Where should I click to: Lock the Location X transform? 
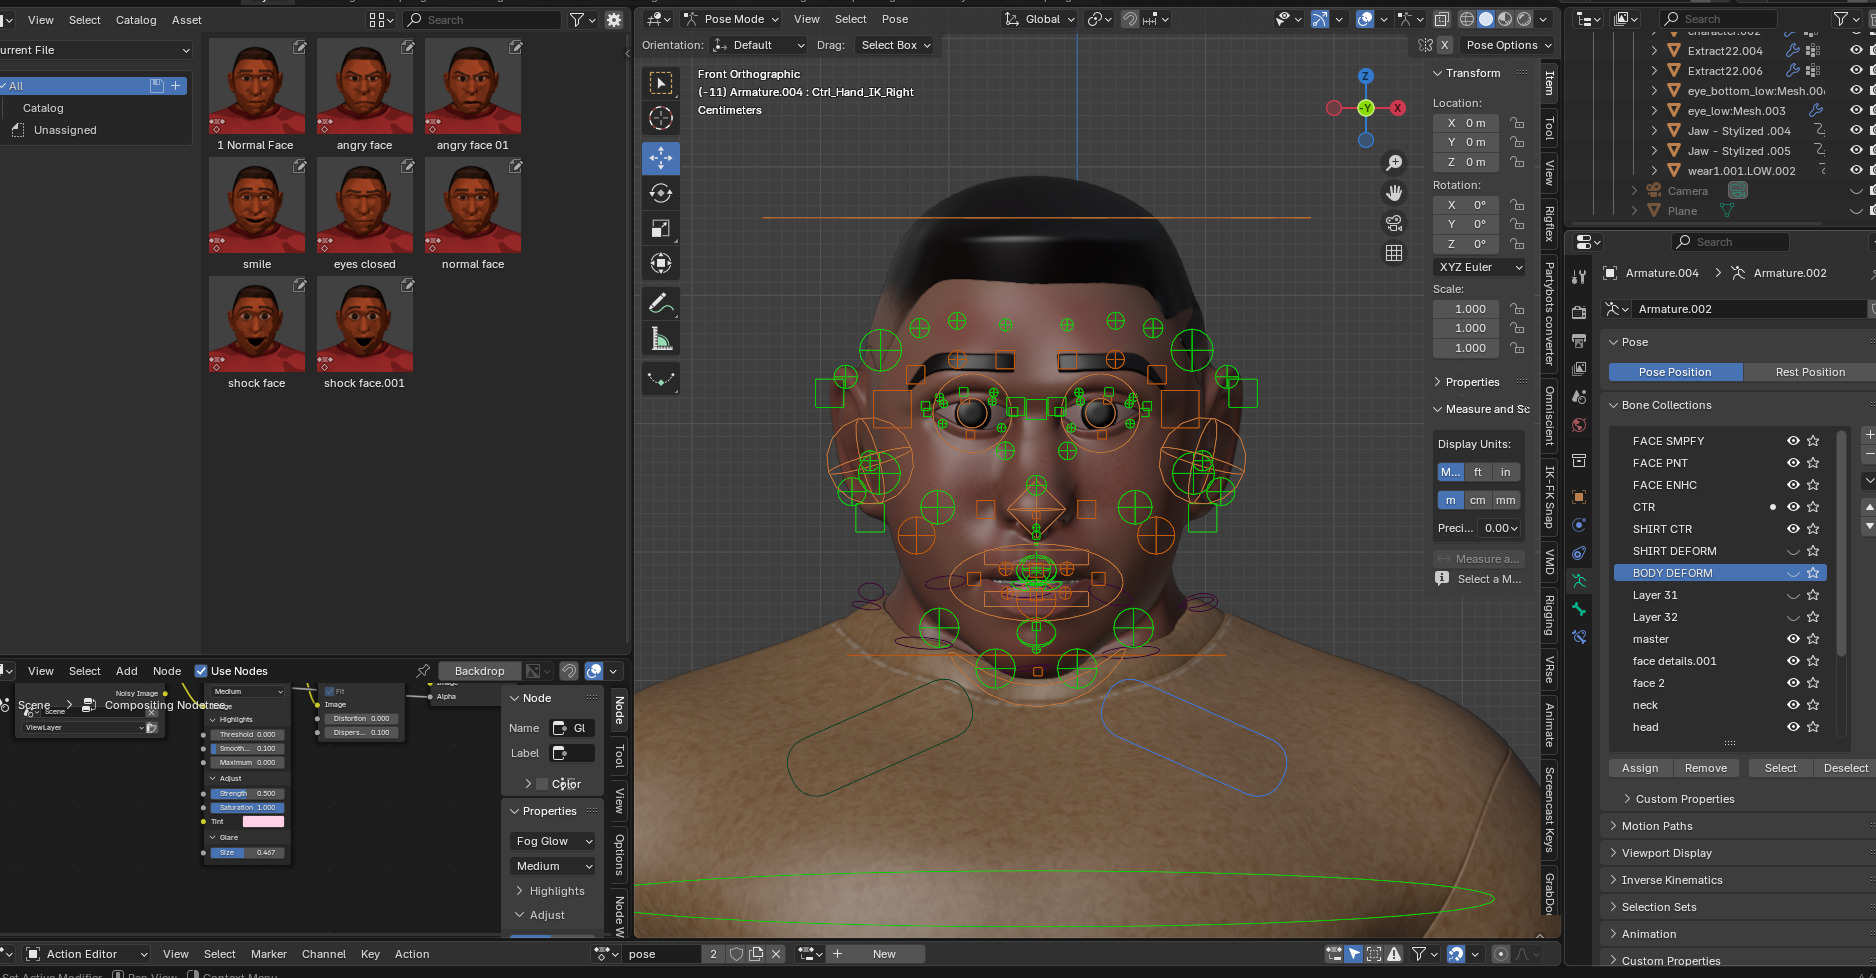click(1517, 123)
